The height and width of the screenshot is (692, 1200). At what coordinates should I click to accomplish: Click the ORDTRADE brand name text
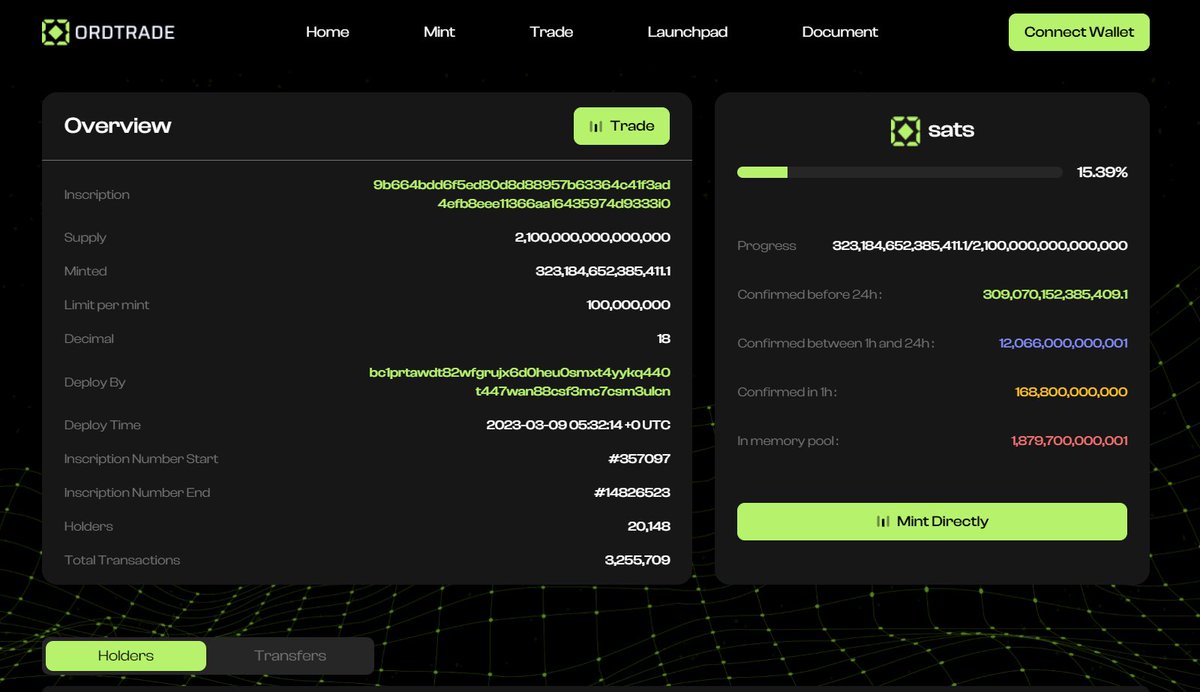tap(125, 32)
